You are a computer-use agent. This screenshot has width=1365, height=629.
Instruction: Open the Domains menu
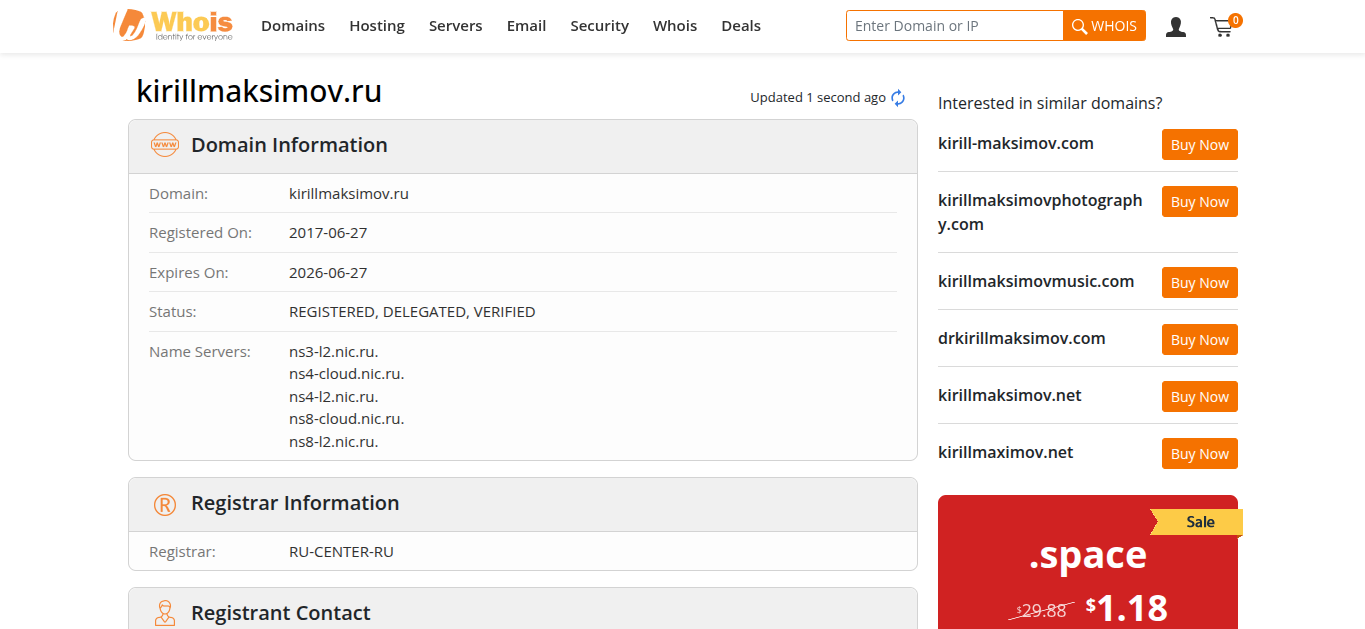(293, 26)
